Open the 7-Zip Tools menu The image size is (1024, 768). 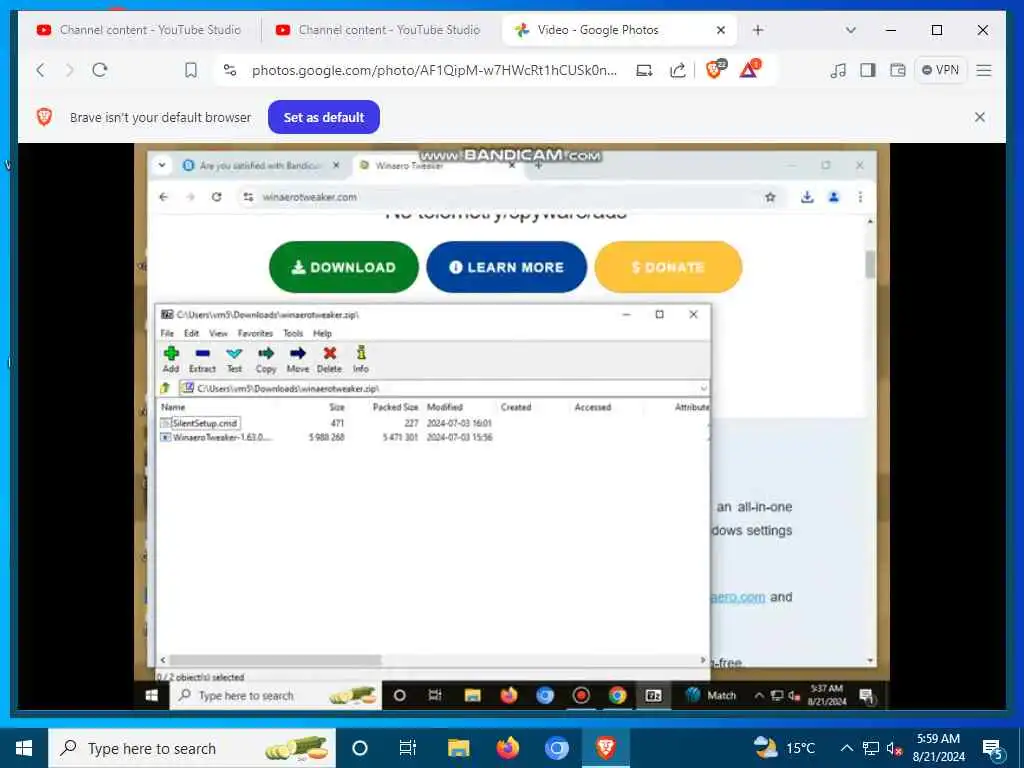[293, 333]
